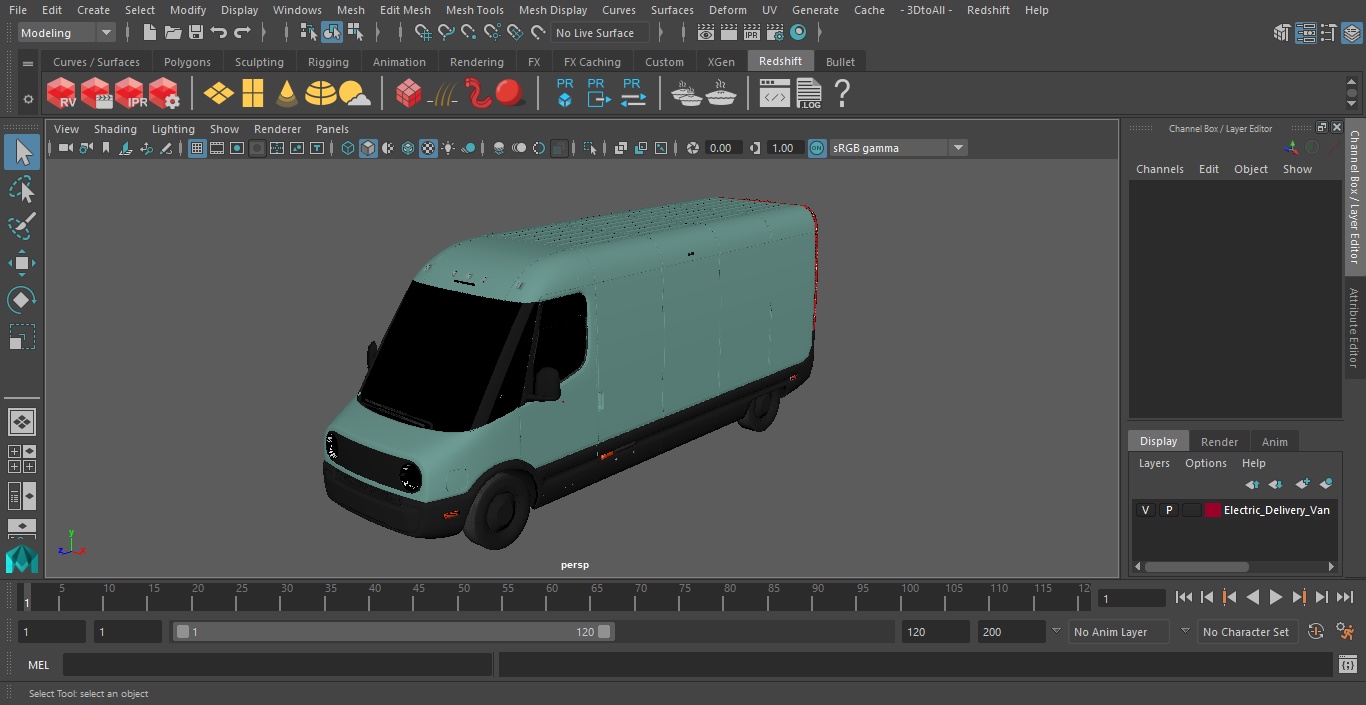Viewport: 1366px width, 705px height.
Task: Toggle textured display checker icon
Action: click(428, 148)
